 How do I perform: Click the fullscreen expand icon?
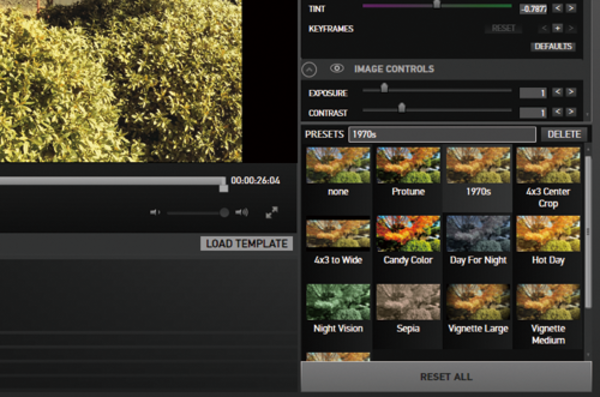tap(272, 212)
